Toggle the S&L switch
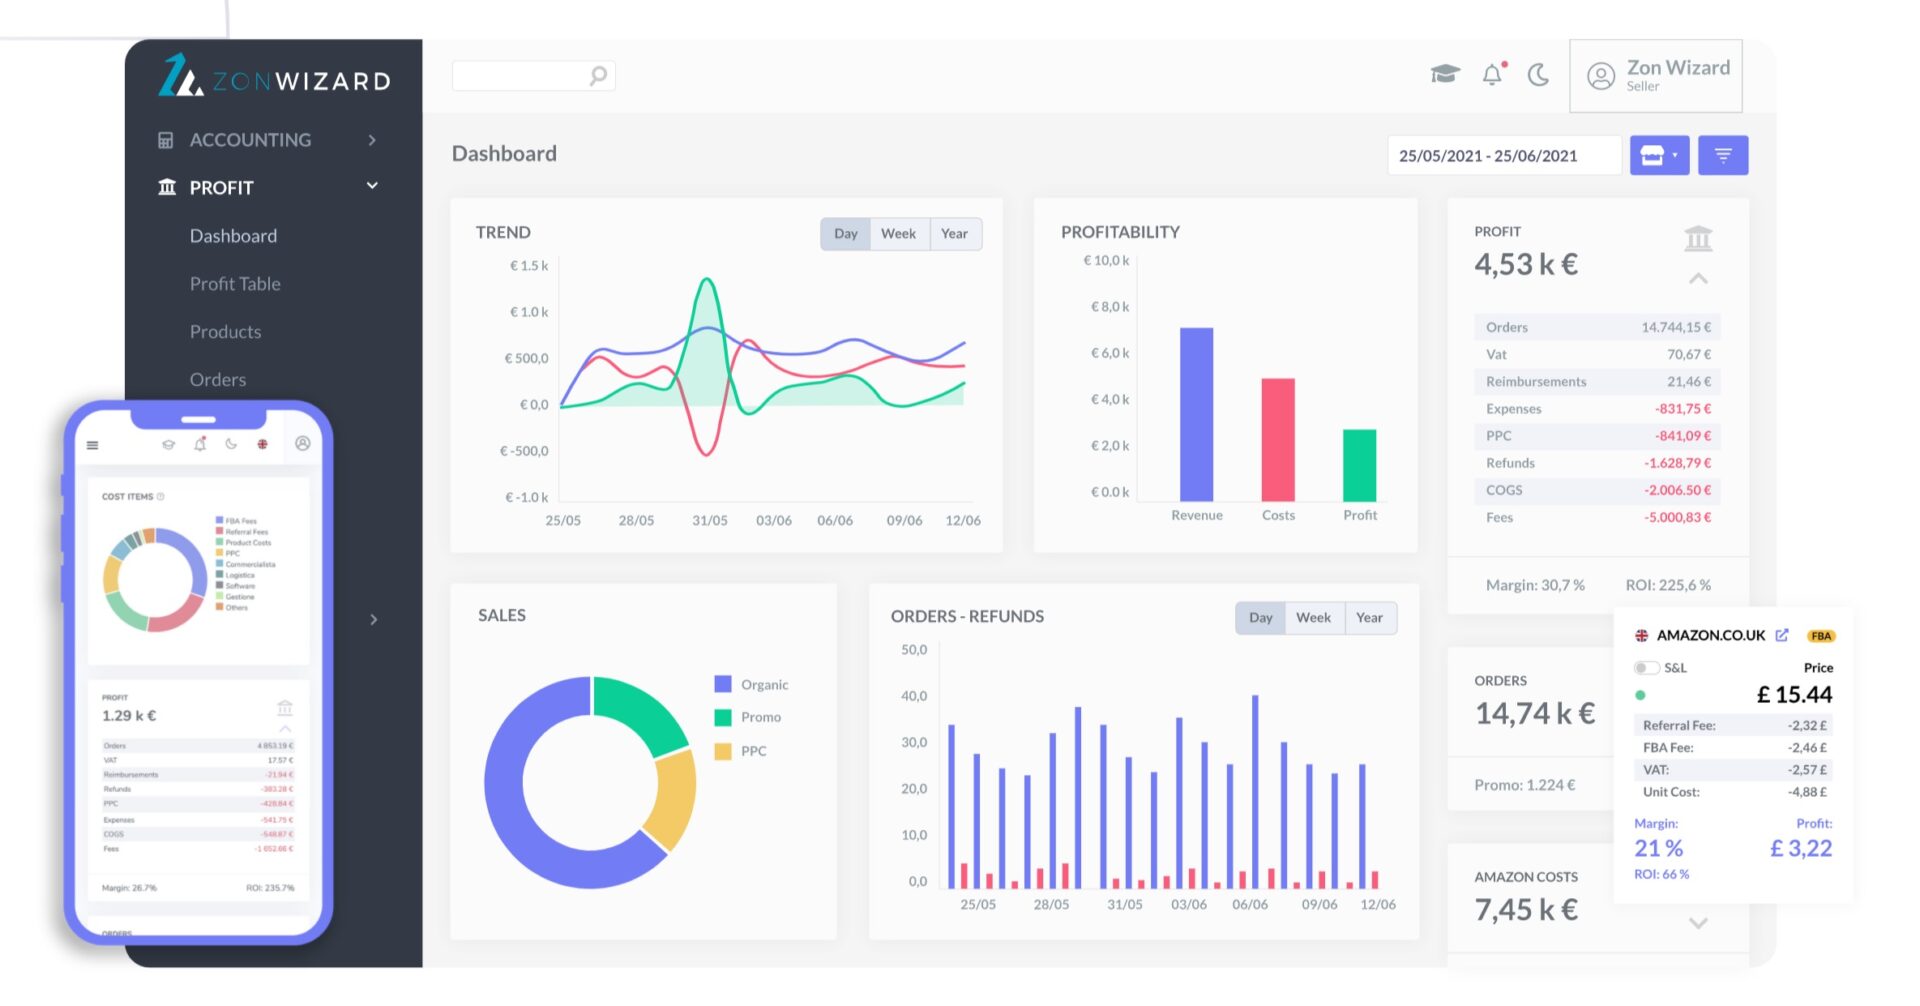The width and height of the screenshot is (1920, 1006). [x=1645, y=668]
